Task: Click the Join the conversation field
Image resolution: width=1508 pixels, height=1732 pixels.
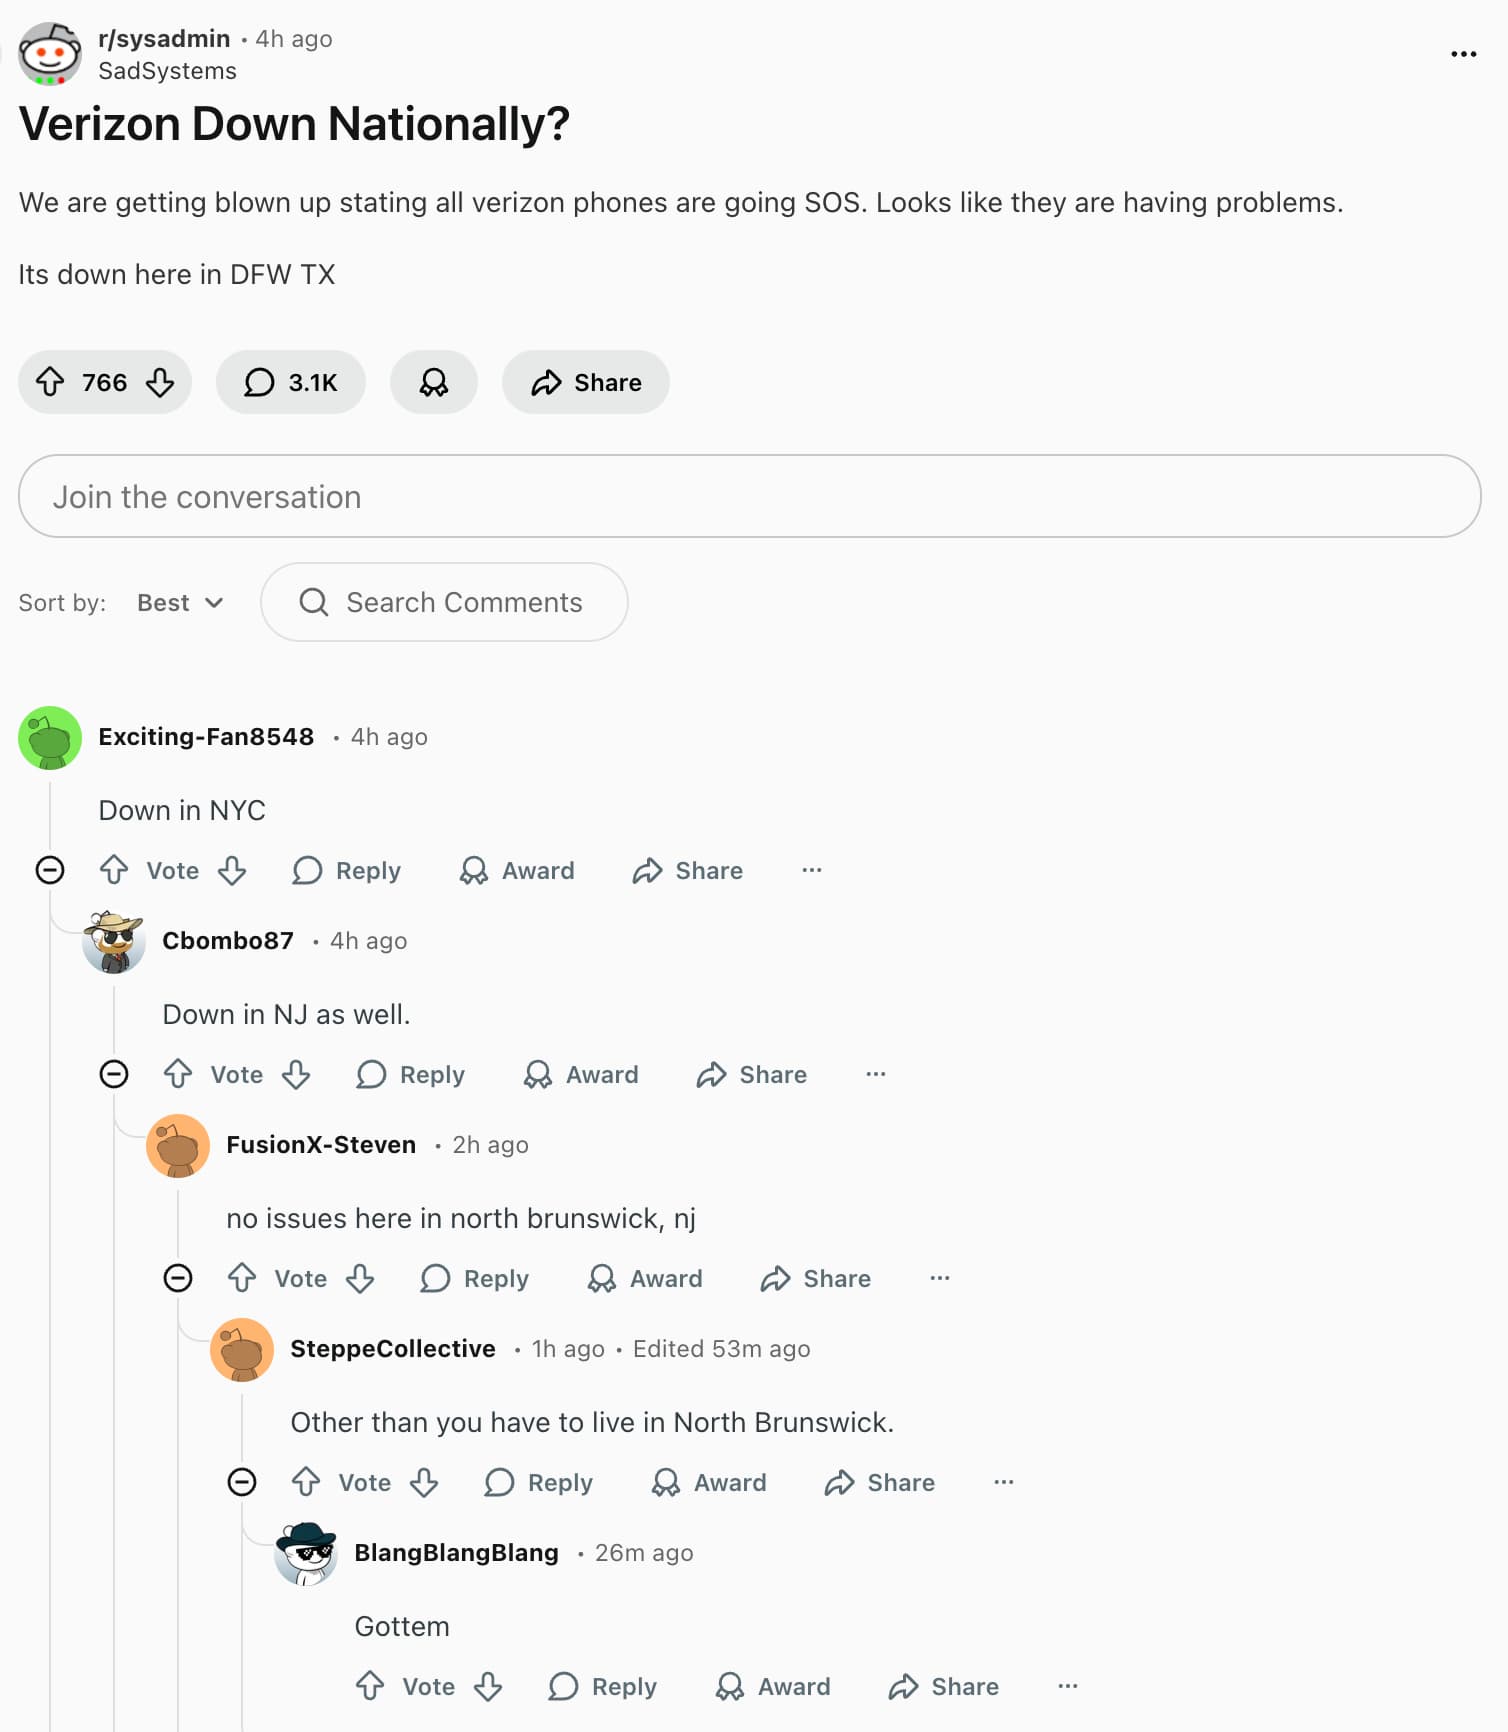Action: (749, 496)
